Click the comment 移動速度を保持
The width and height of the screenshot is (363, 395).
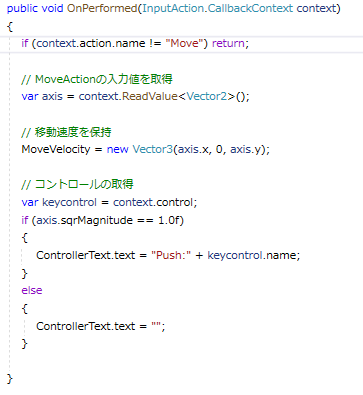coord(66,132)
